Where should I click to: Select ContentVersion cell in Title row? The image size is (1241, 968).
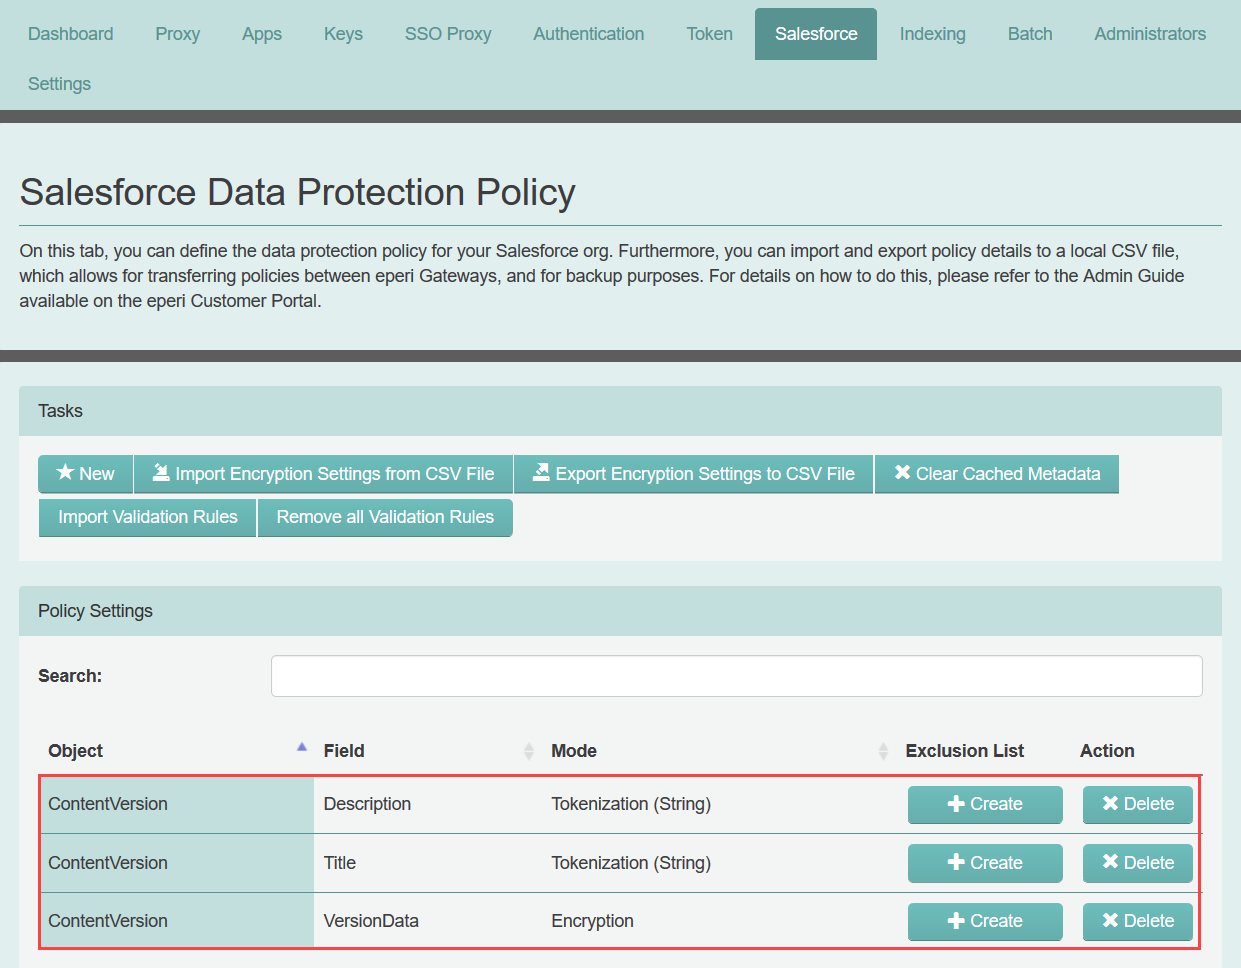pos(176,863)
